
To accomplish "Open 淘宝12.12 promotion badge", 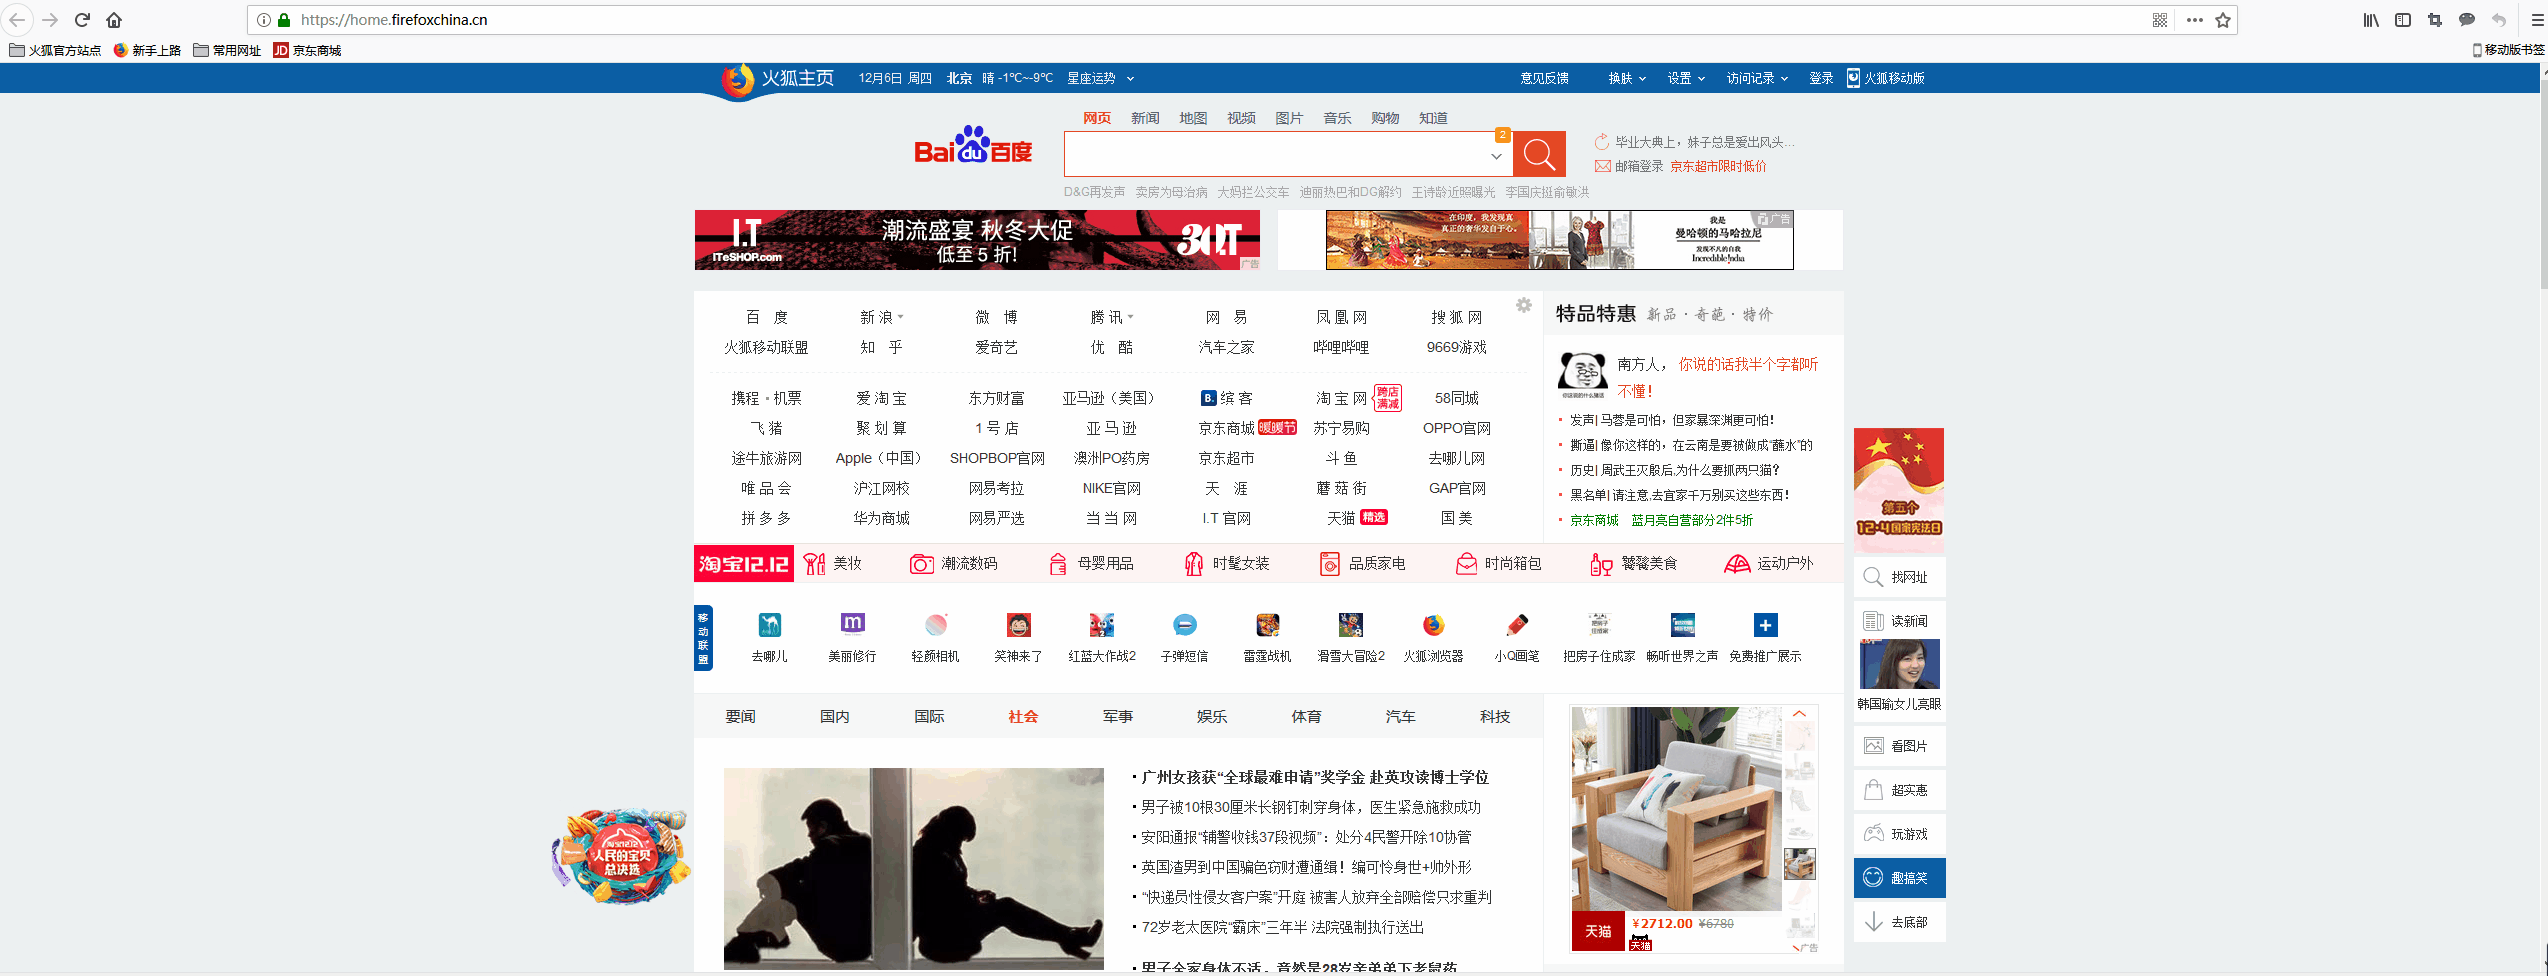I will pos(743,564).
